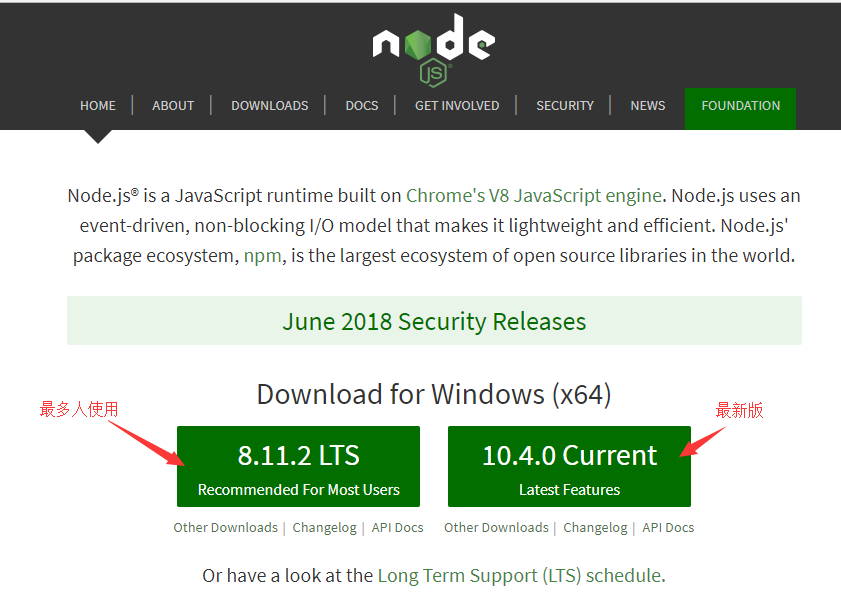Viewport: 841px width, 609px height.
Task: Open Chrome's V8 JavaScript engine link
Action: coord(533,196)
